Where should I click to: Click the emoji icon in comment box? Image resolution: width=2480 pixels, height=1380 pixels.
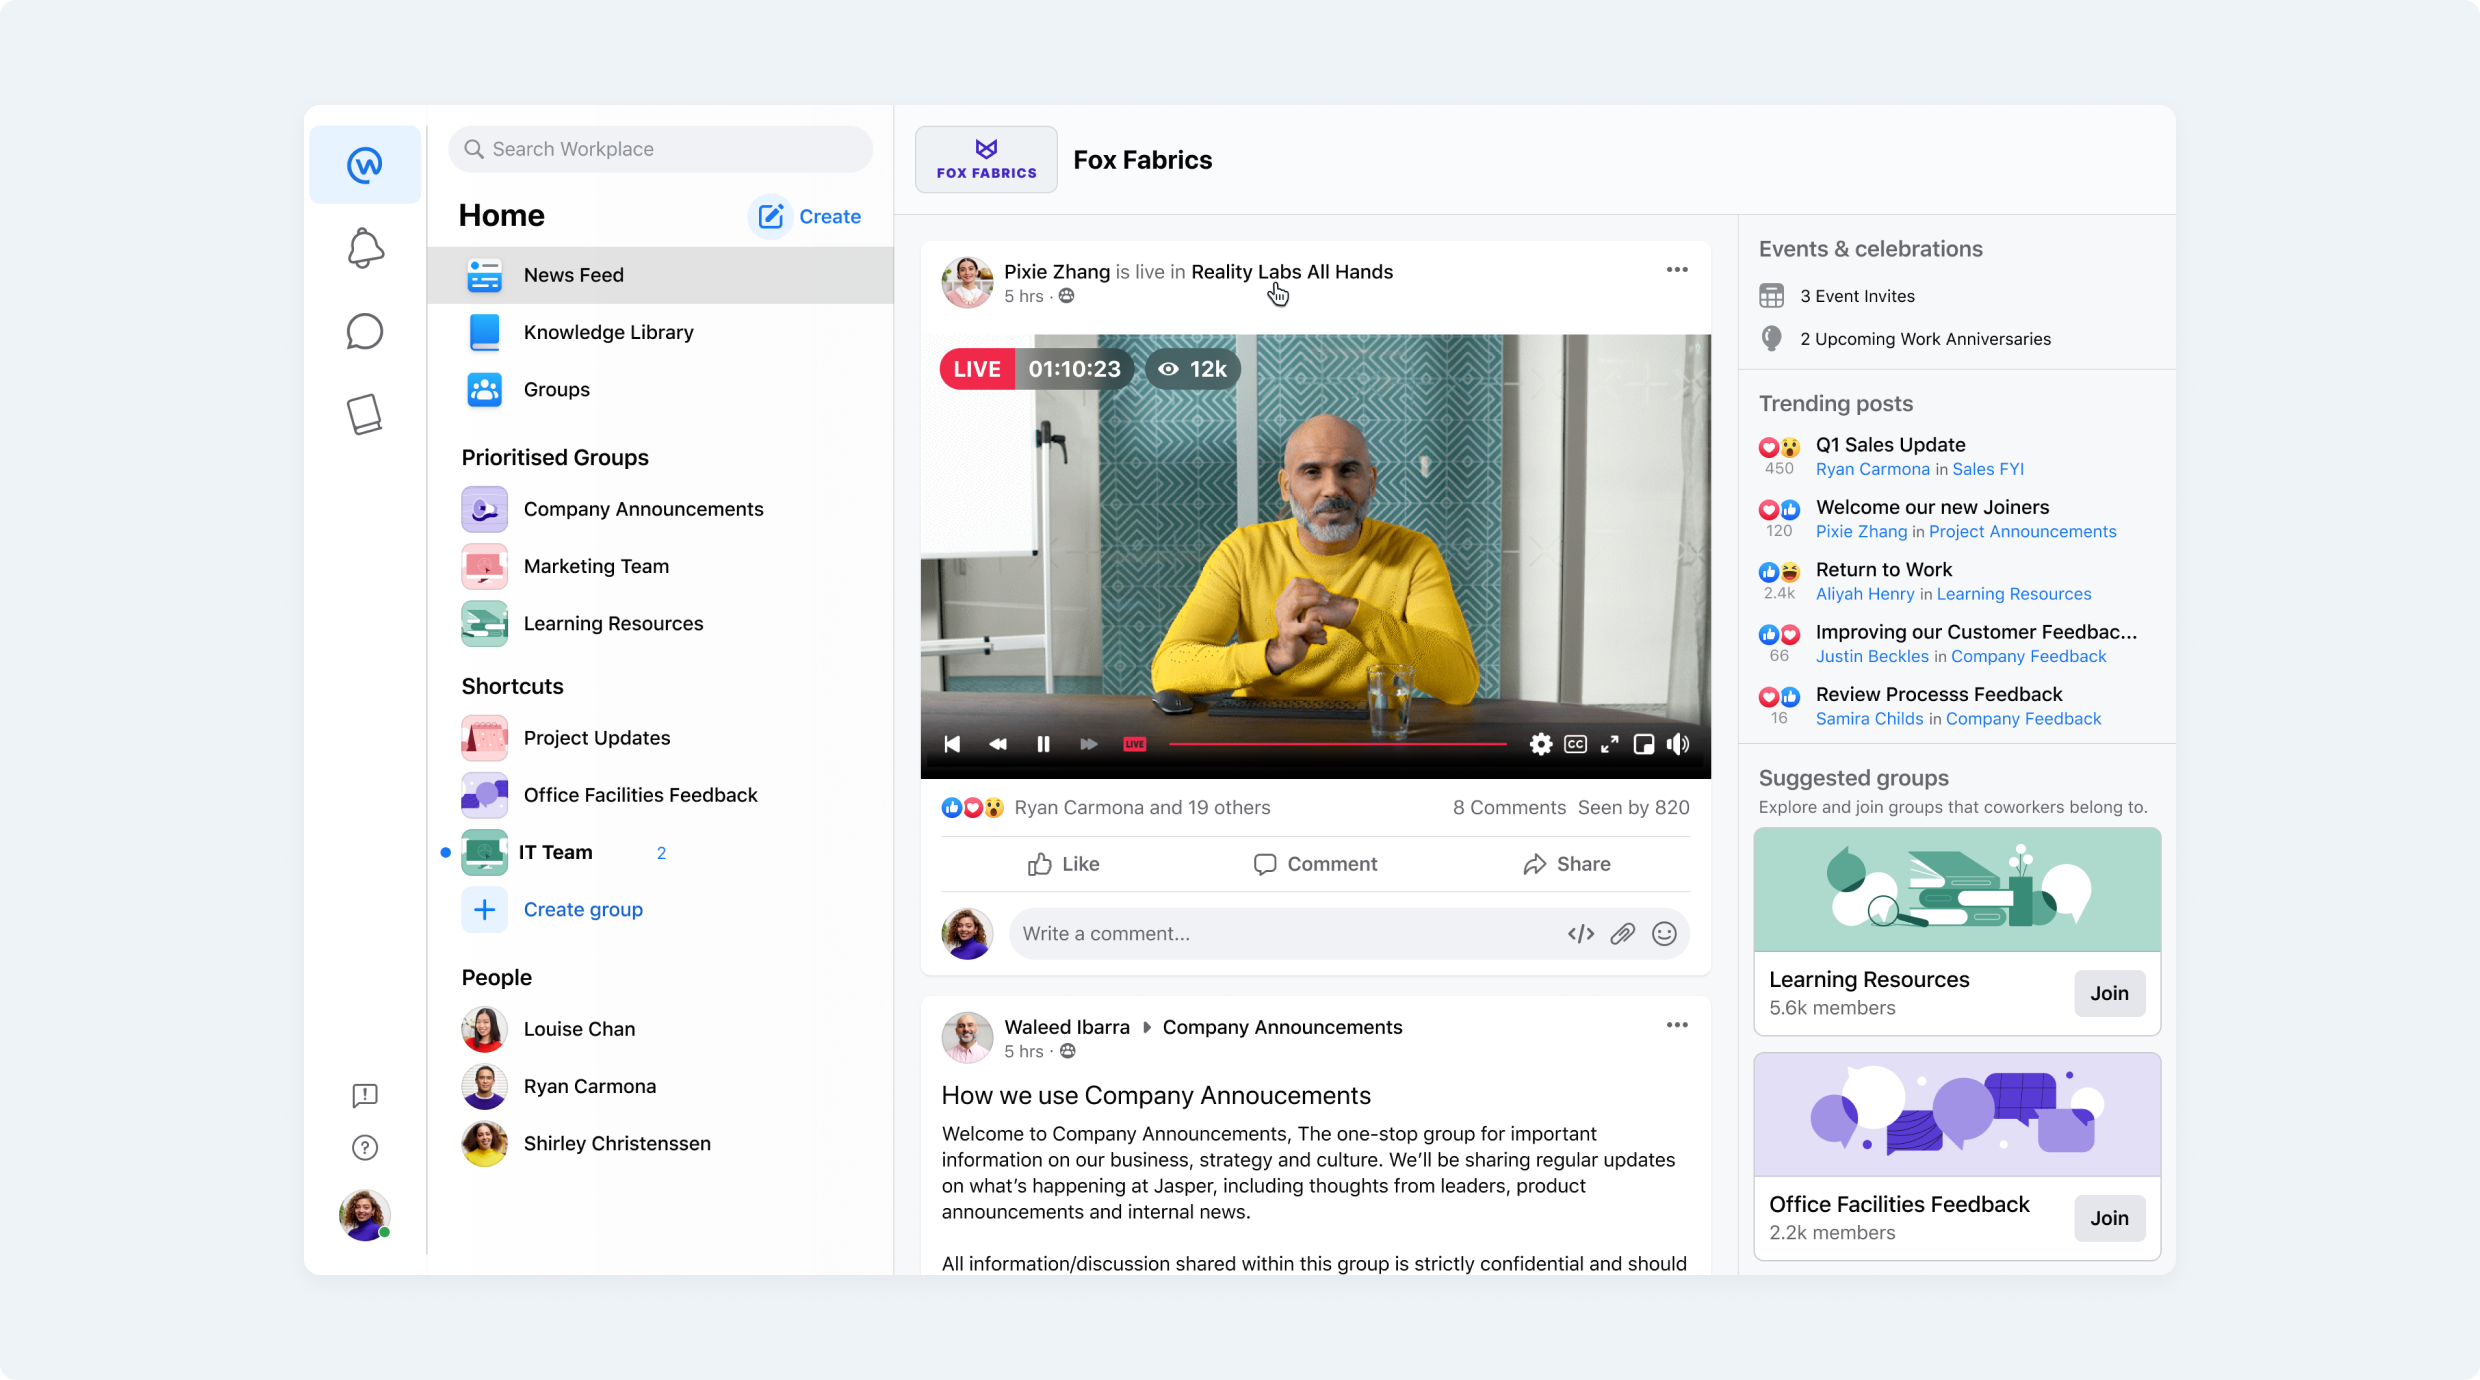pos(1664,933)
